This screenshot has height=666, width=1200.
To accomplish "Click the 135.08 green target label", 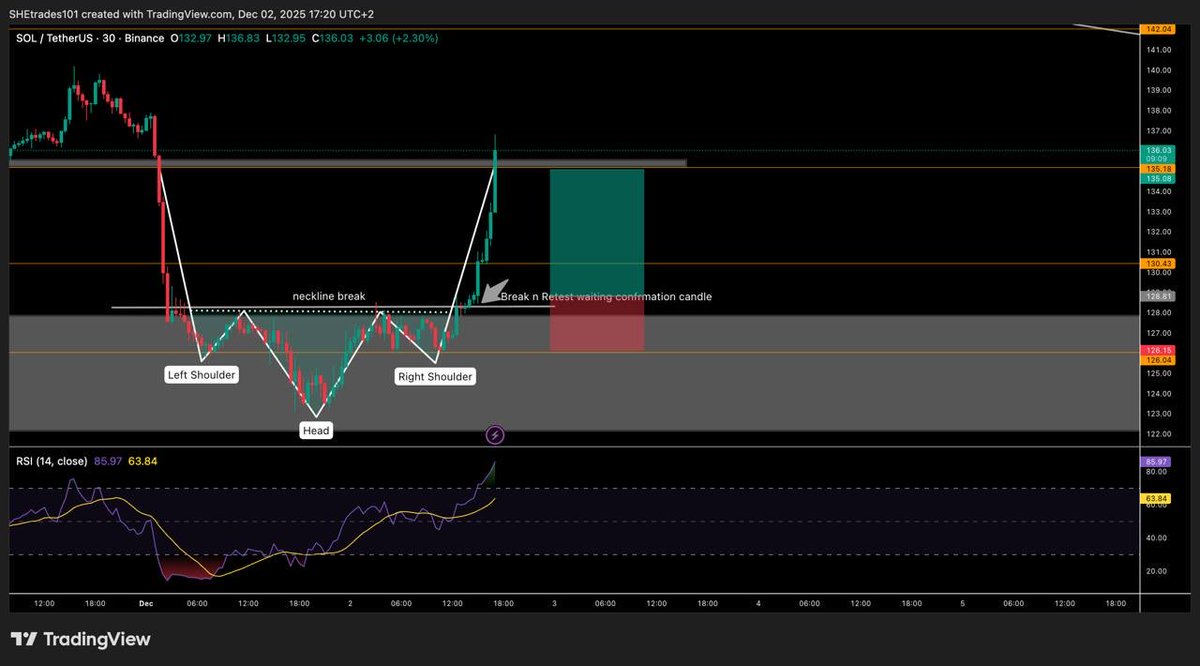I will (1157, 179).
